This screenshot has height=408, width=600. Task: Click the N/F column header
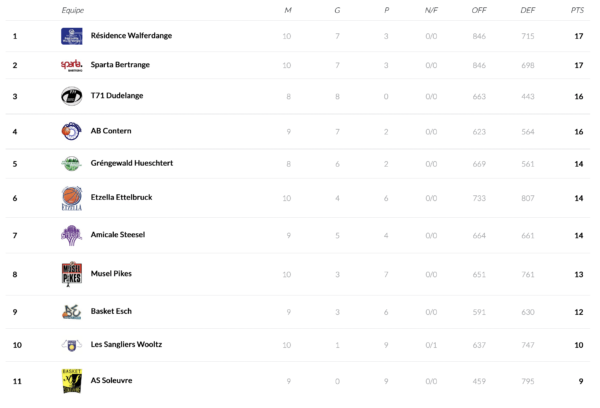[431, 10]
